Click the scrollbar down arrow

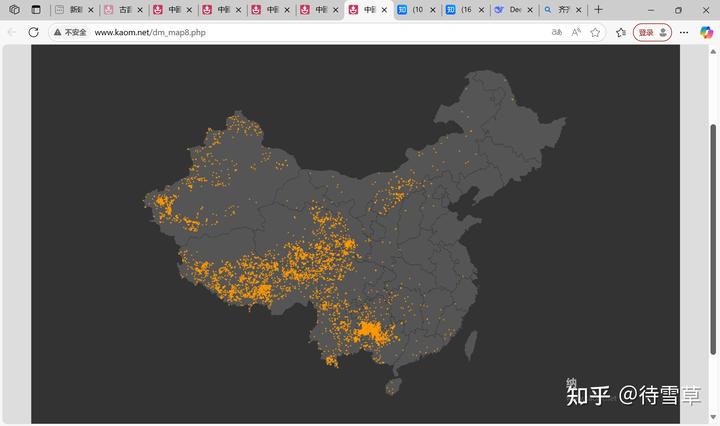713,417
